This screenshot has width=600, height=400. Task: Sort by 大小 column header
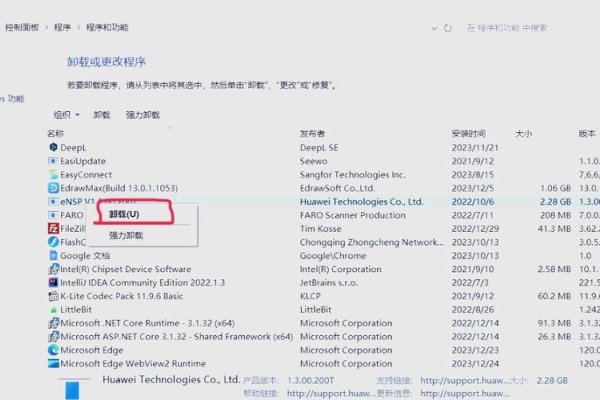tap(523, 134)
